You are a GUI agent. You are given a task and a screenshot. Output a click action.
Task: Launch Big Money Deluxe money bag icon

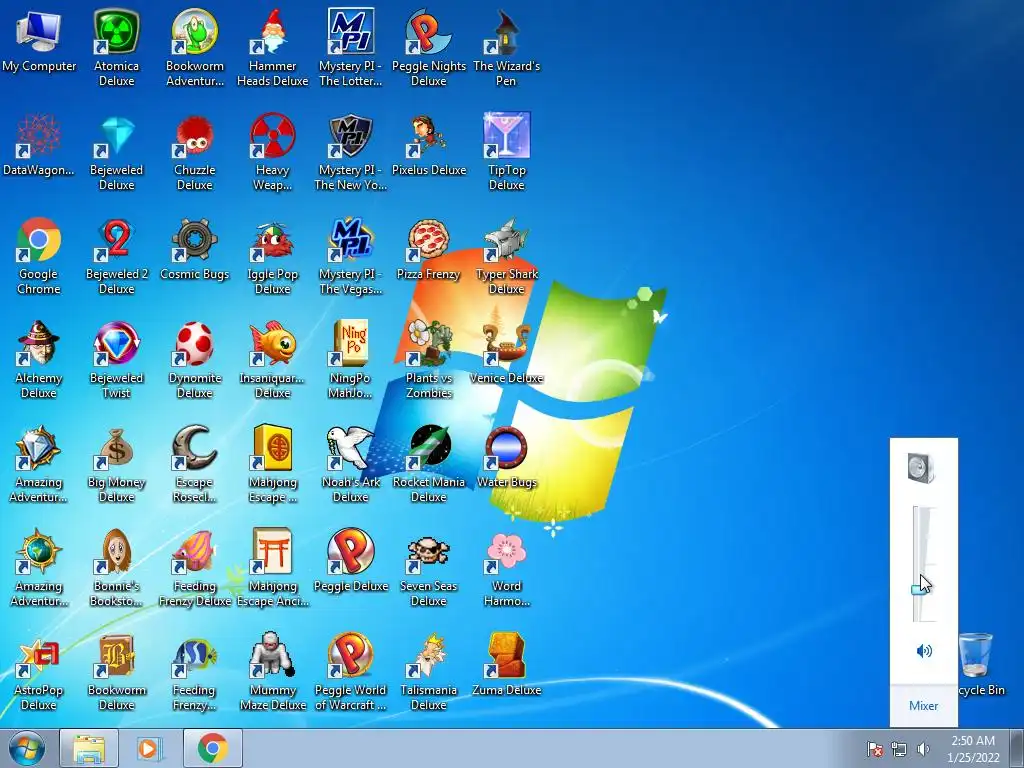tap(116, 464)
